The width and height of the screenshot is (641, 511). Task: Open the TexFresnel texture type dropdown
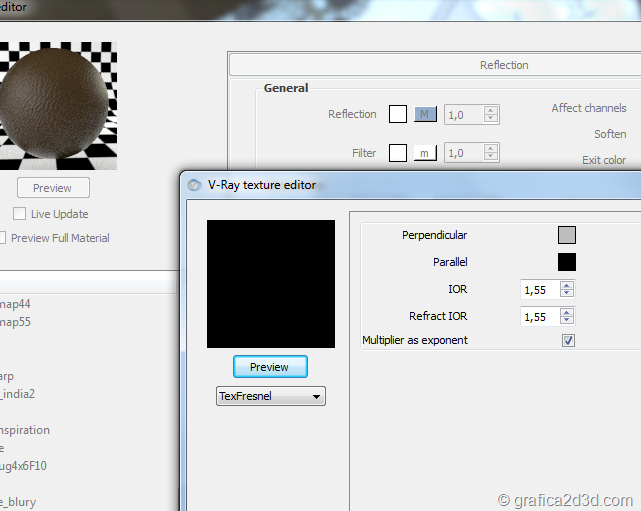(x=271, y=397)
